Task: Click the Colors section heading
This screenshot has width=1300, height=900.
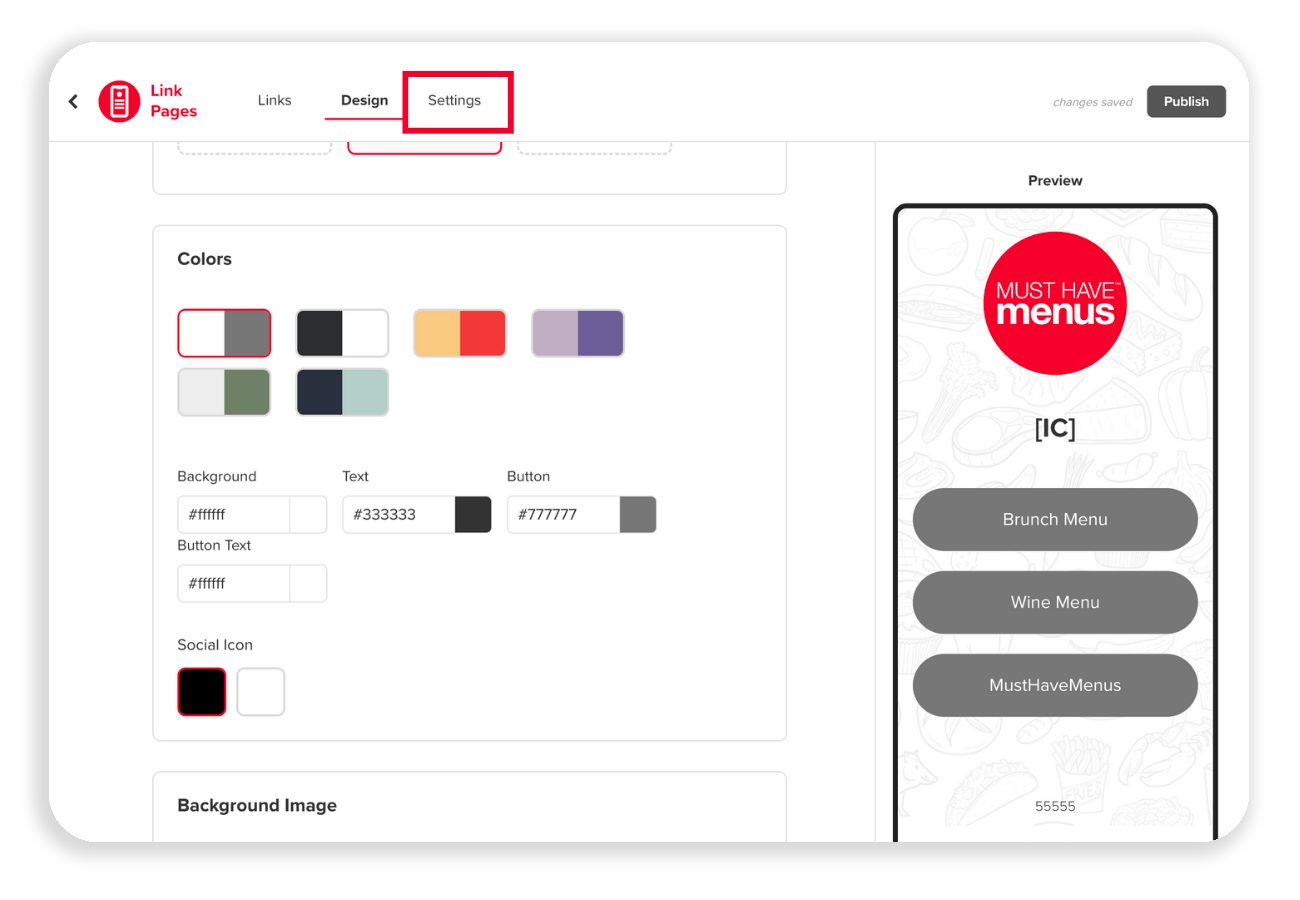Action: point(204,259)
